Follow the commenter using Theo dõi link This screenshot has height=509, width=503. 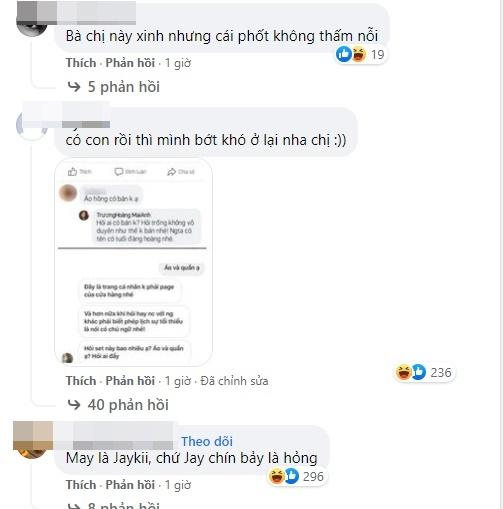207,441
